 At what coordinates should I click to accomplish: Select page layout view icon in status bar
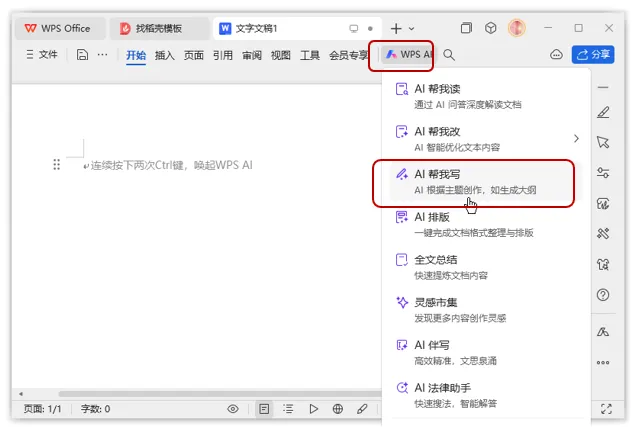264,409
